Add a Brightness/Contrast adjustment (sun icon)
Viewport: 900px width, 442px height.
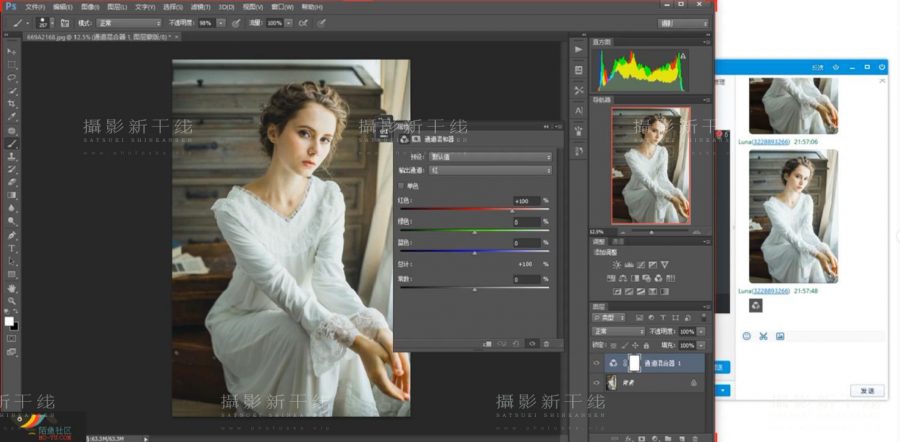click(616, 265)
